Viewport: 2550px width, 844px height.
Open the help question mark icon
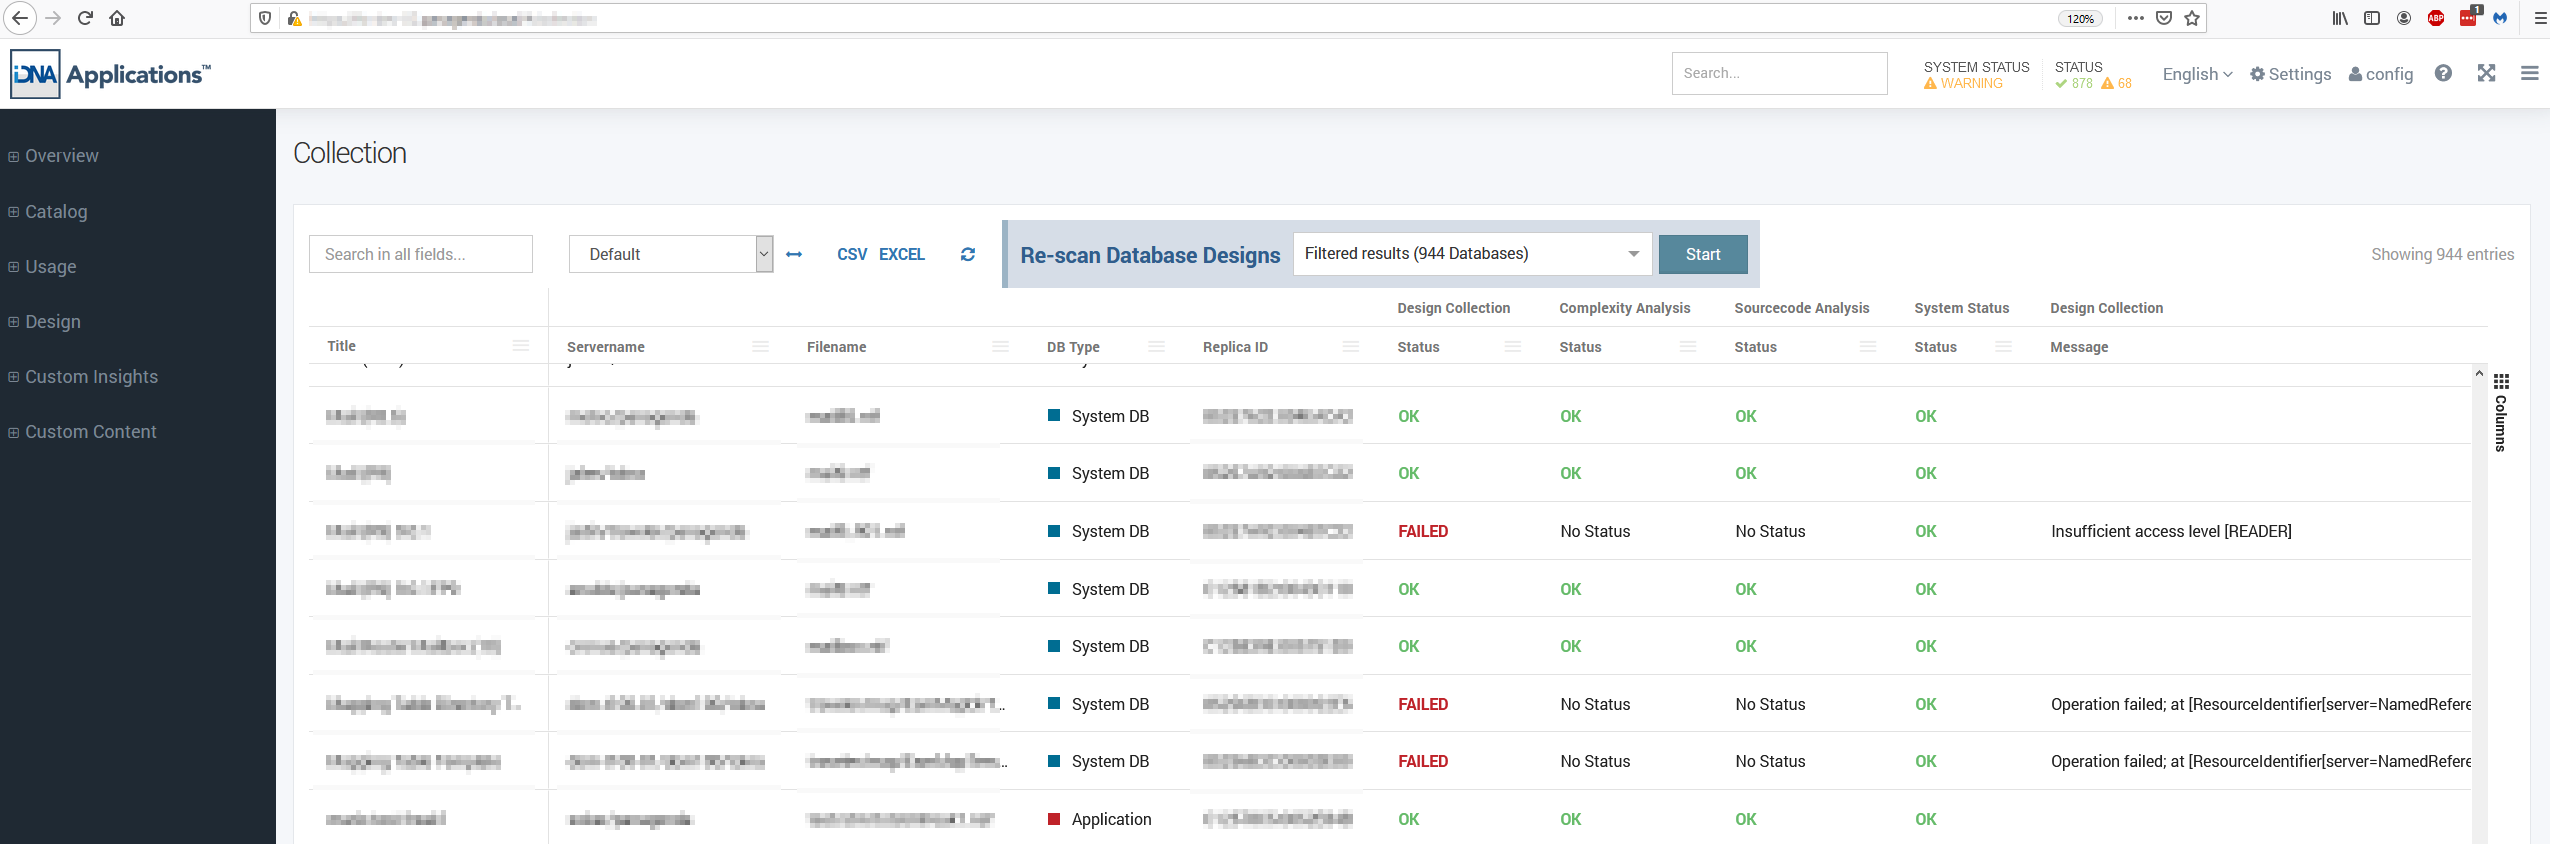(x=2443, y=73)
